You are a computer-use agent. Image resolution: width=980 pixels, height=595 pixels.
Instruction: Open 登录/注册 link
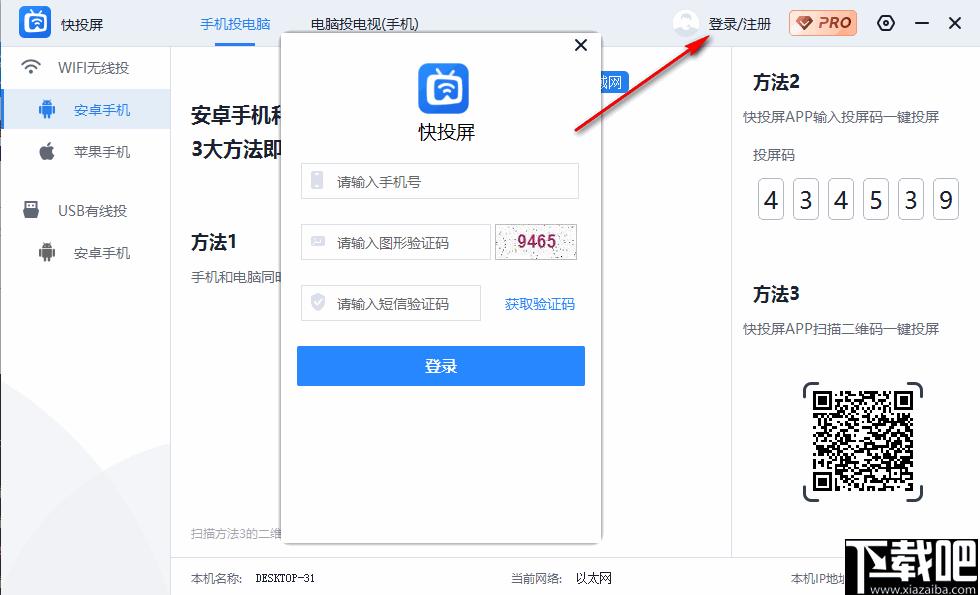coord(739,24)
